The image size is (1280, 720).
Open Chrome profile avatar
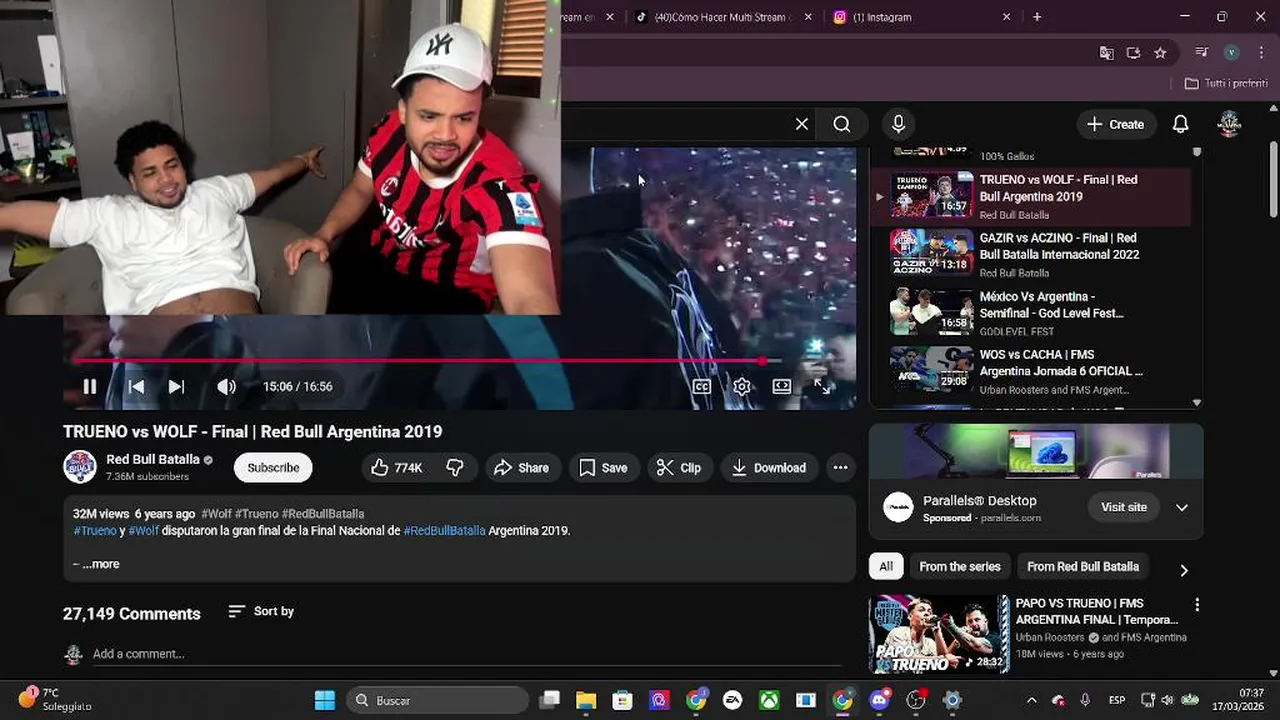pos(1232,53)
